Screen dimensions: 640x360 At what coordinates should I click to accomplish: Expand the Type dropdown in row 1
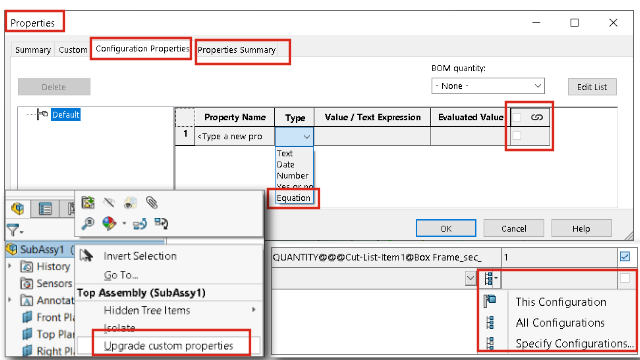(x=306, y=137)
